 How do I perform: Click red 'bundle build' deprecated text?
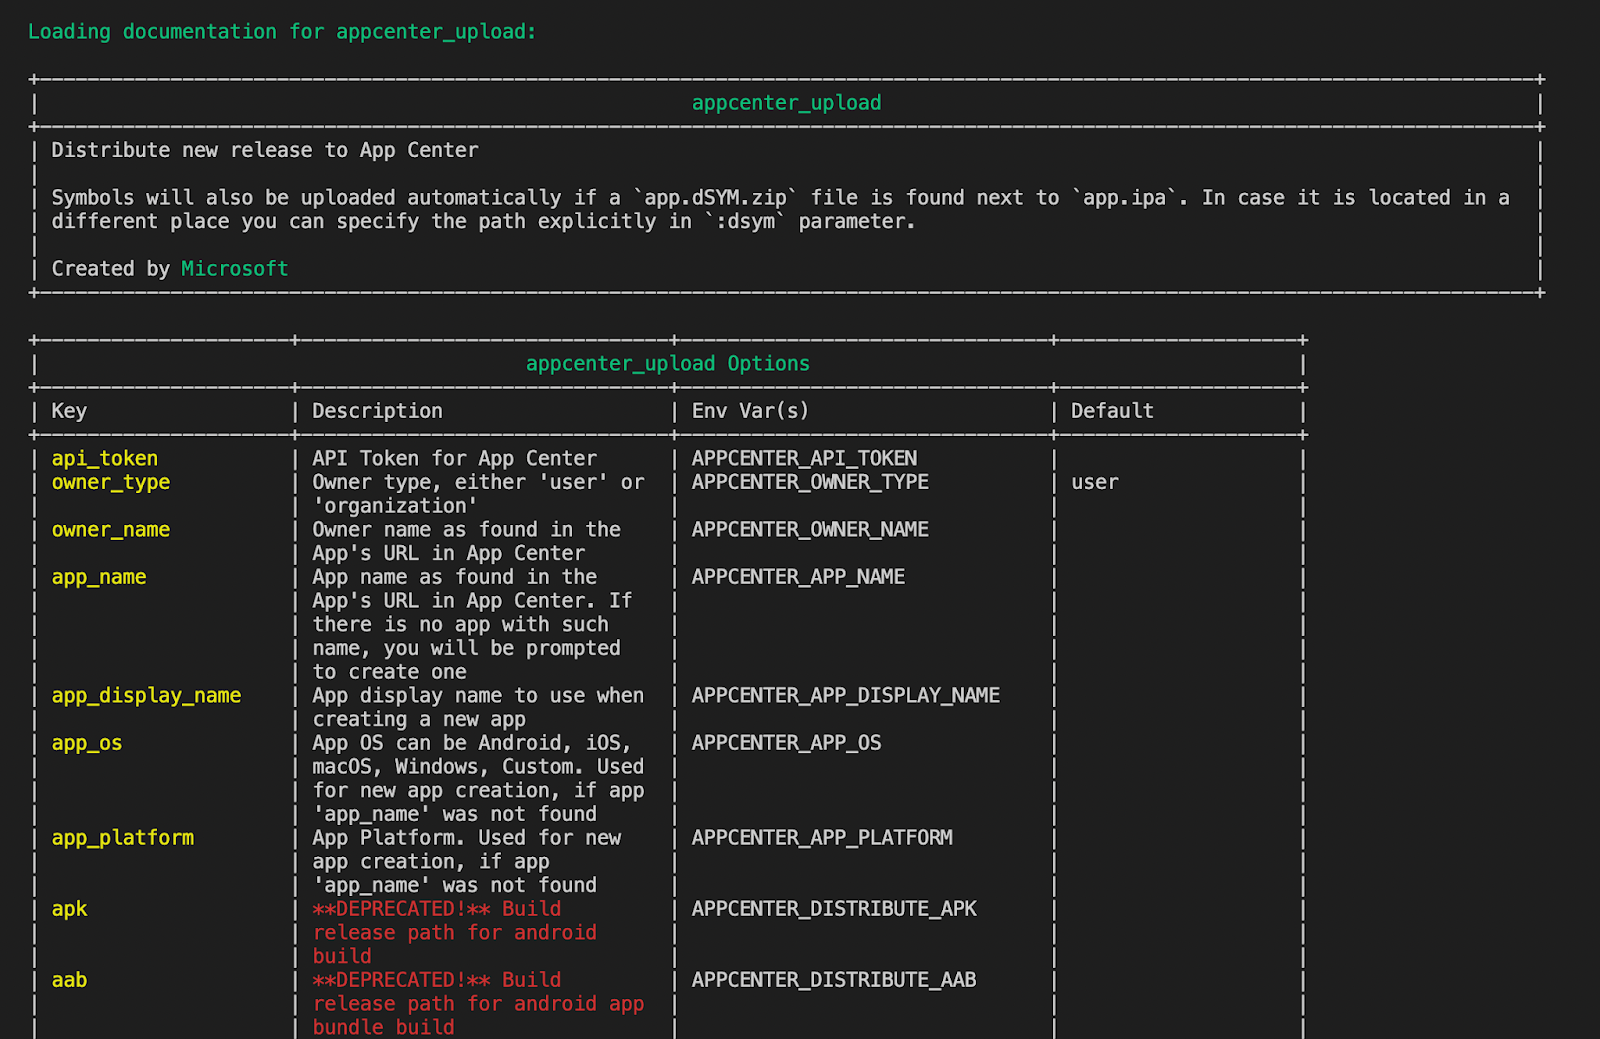[x=384, y=1028]
